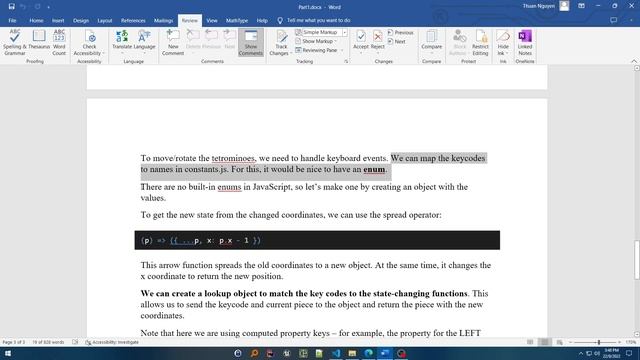Switch to the MathType tab
The width and height of the screenshot is (640, 360).
[x=237, y=20]
